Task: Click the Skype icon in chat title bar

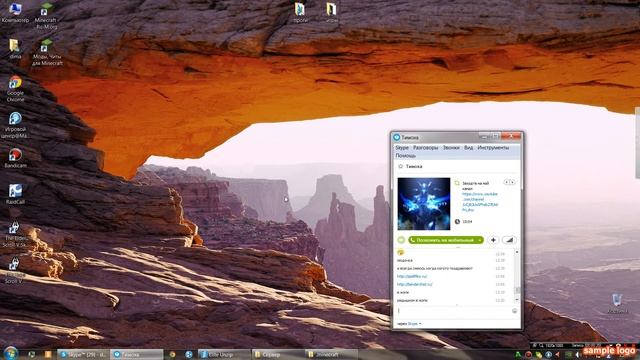Action: click(x=397, y=137)
